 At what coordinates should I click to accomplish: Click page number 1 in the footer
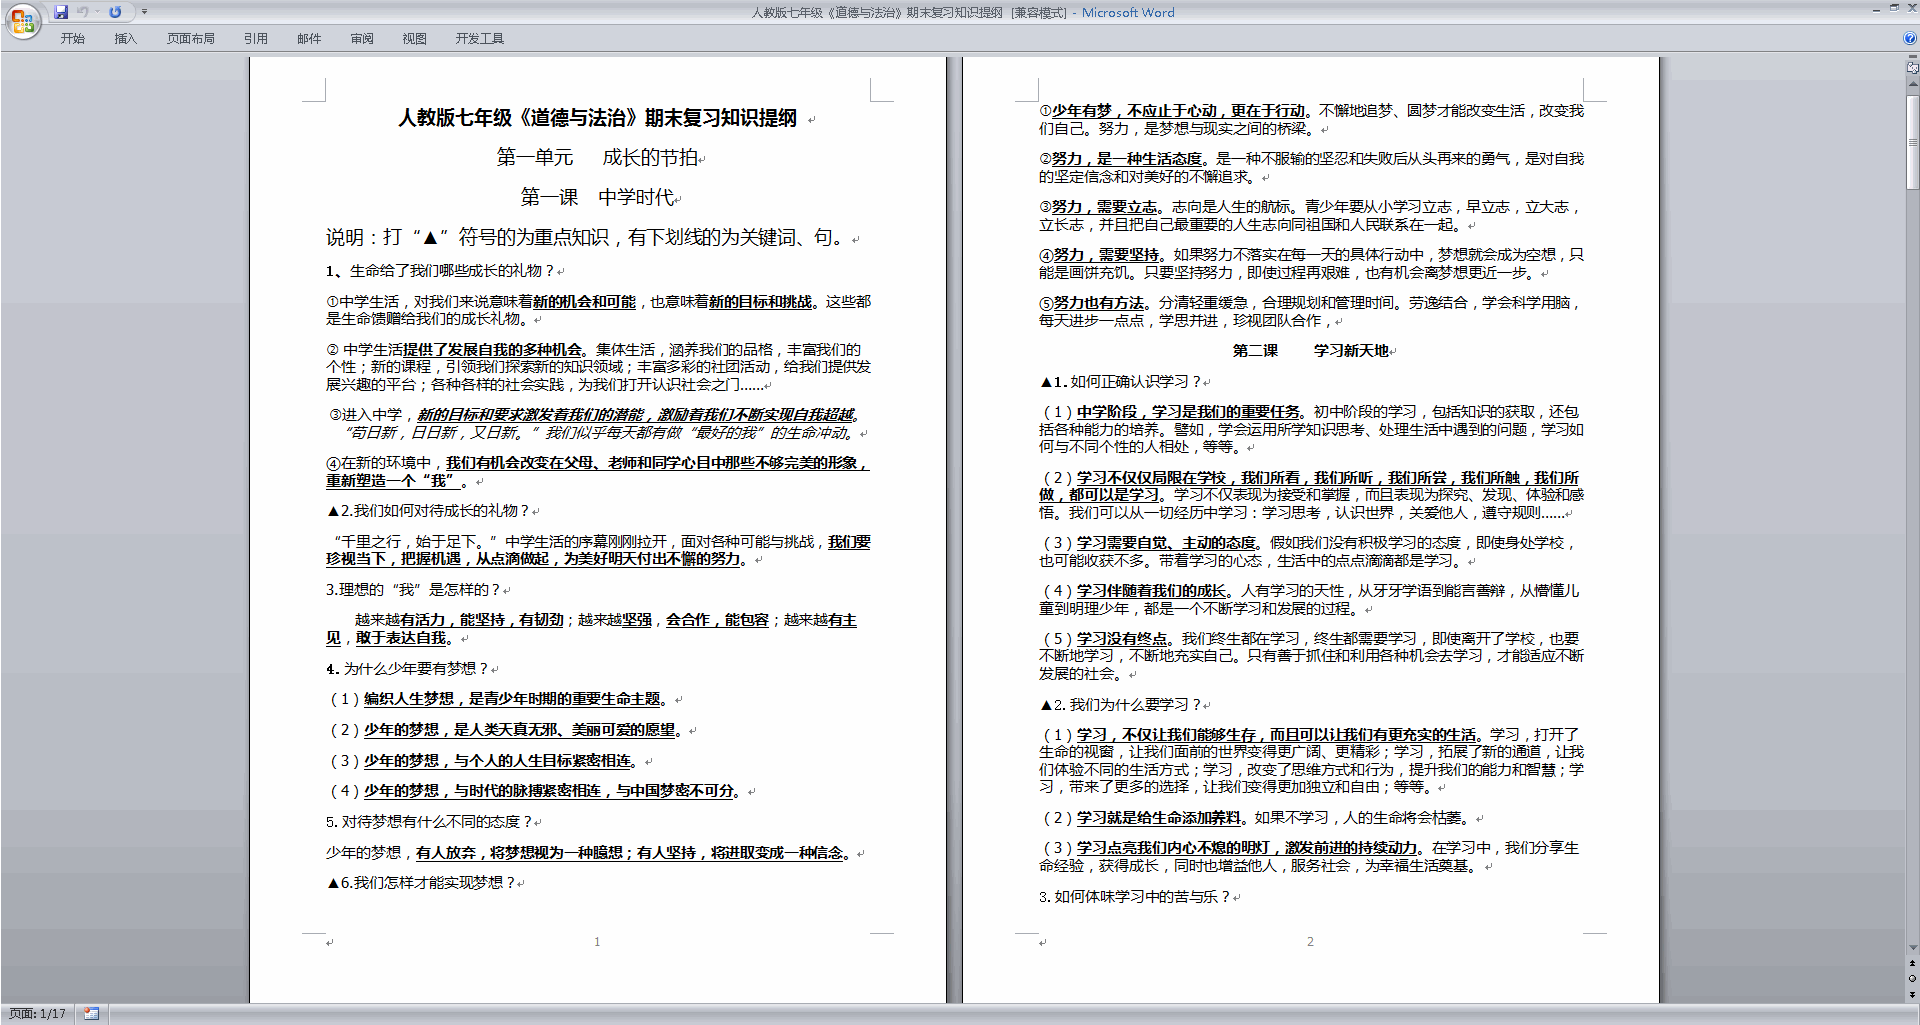coord(597,942)
